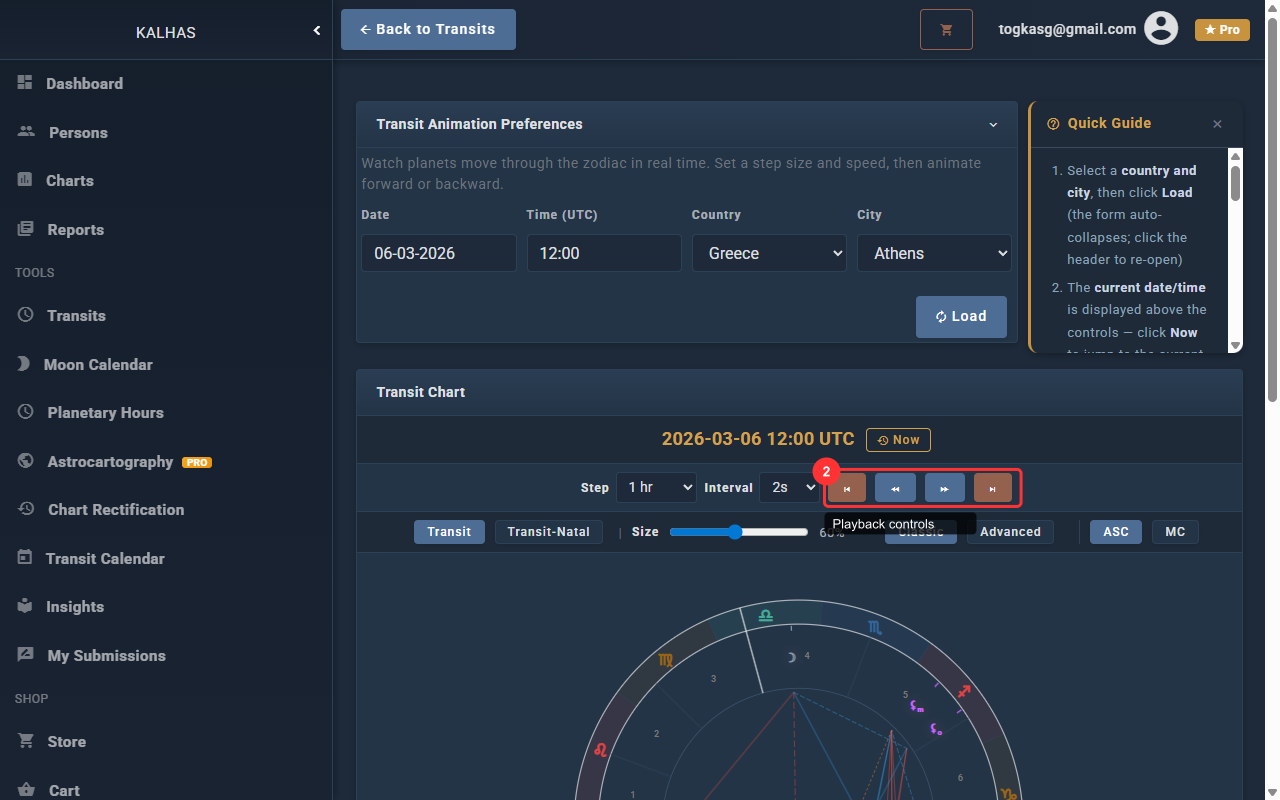Open Transit Calendar in sidebar

[105, 559]
